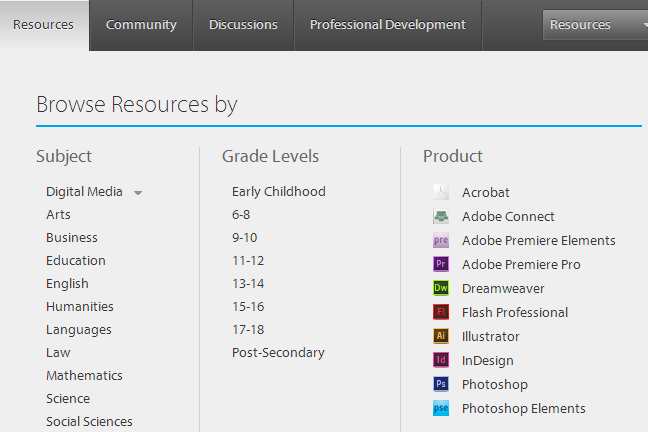Browse Flash Professional resources
This screenshot has height=432, width=648.
515,313
